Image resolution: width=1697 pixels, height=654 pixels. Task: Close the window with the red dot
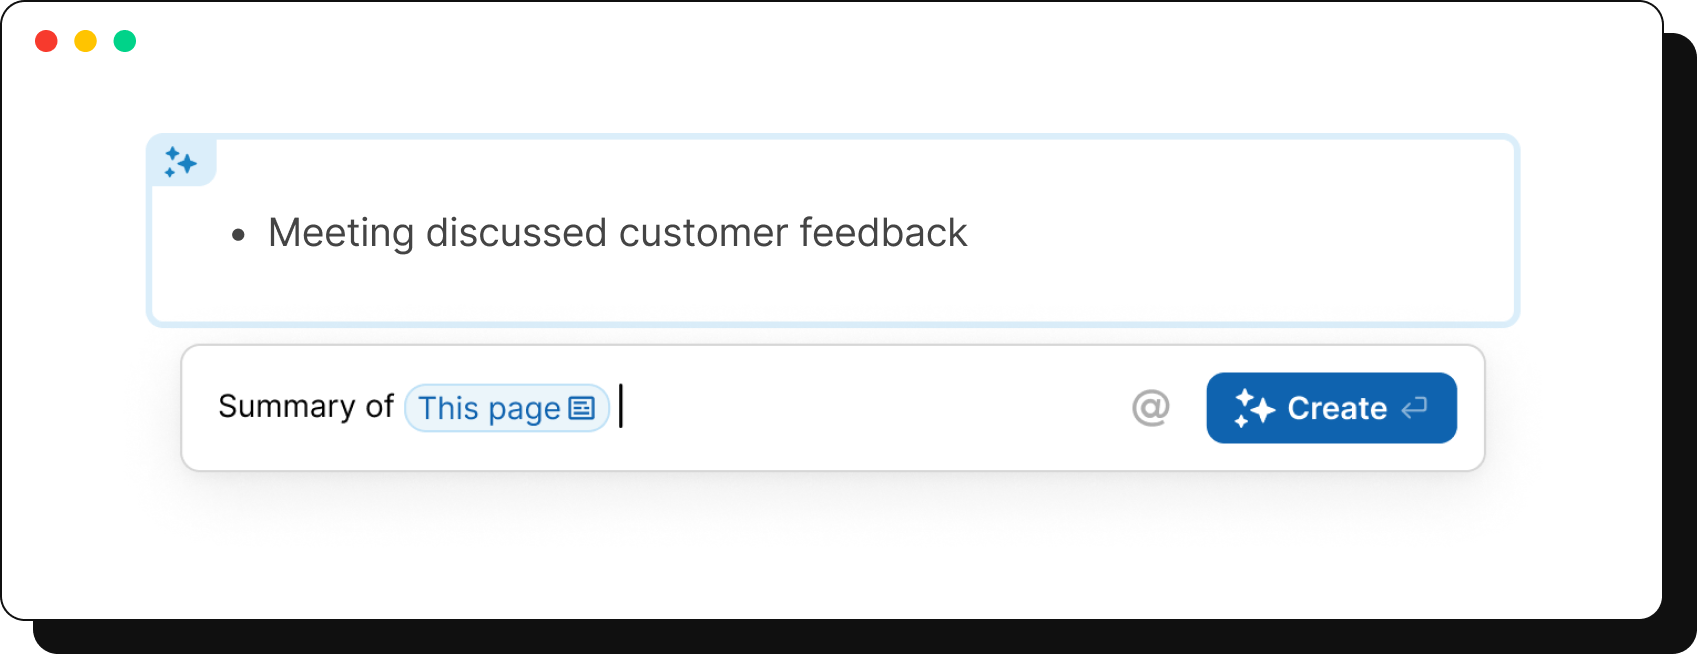(46, 41)
